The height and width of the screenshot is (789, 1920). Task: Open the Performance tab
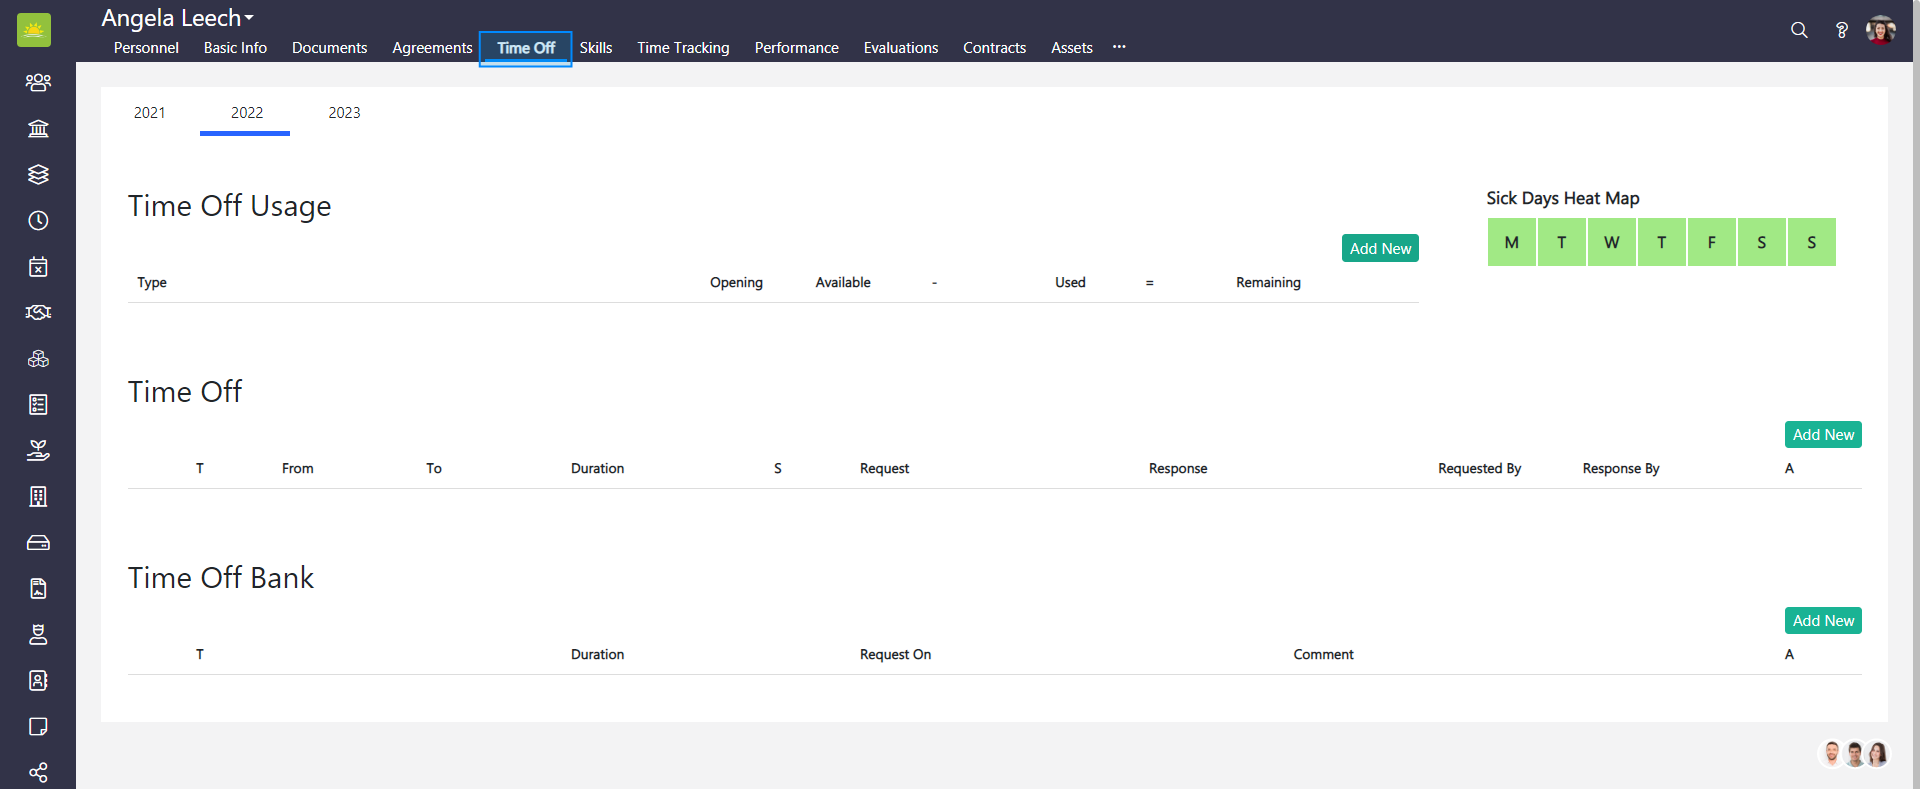pyautogui.click(x=796, y=48)
